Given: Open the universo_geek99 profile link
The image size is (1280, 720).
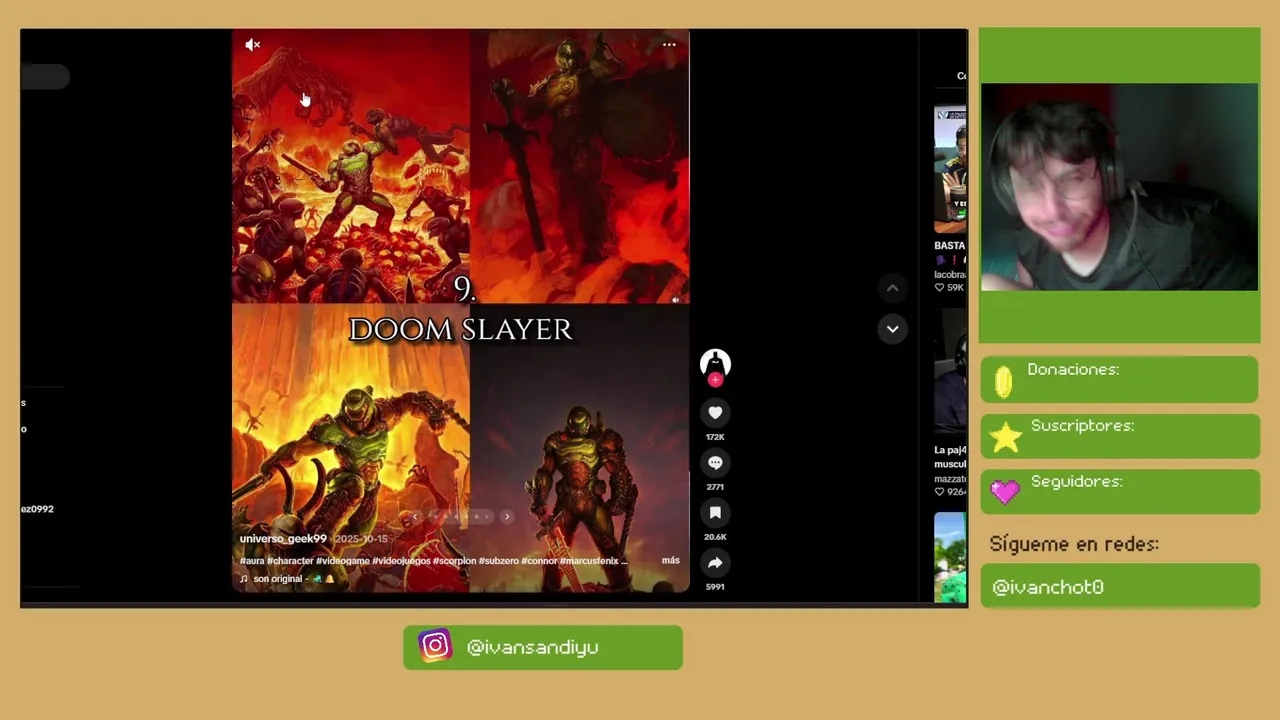Looking at the screenshot, I should click(x=283, y=539).
